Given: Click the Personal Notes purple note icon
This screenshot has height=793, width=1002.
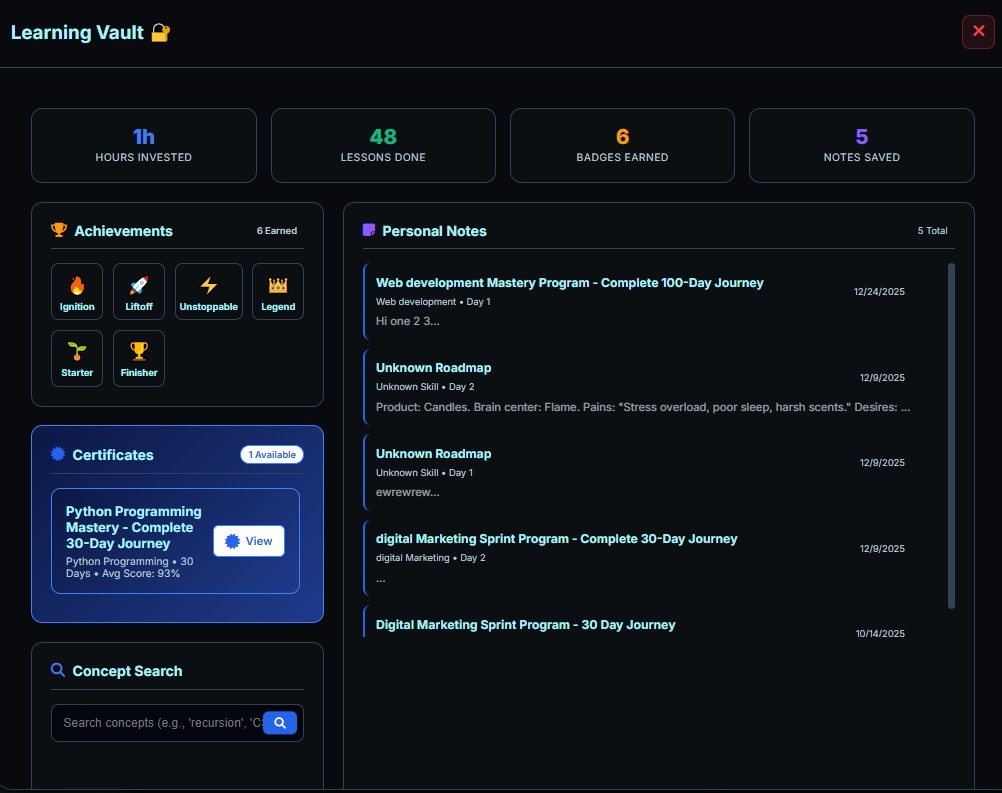Looking at the screenshot, I should (x=368, y=230).
